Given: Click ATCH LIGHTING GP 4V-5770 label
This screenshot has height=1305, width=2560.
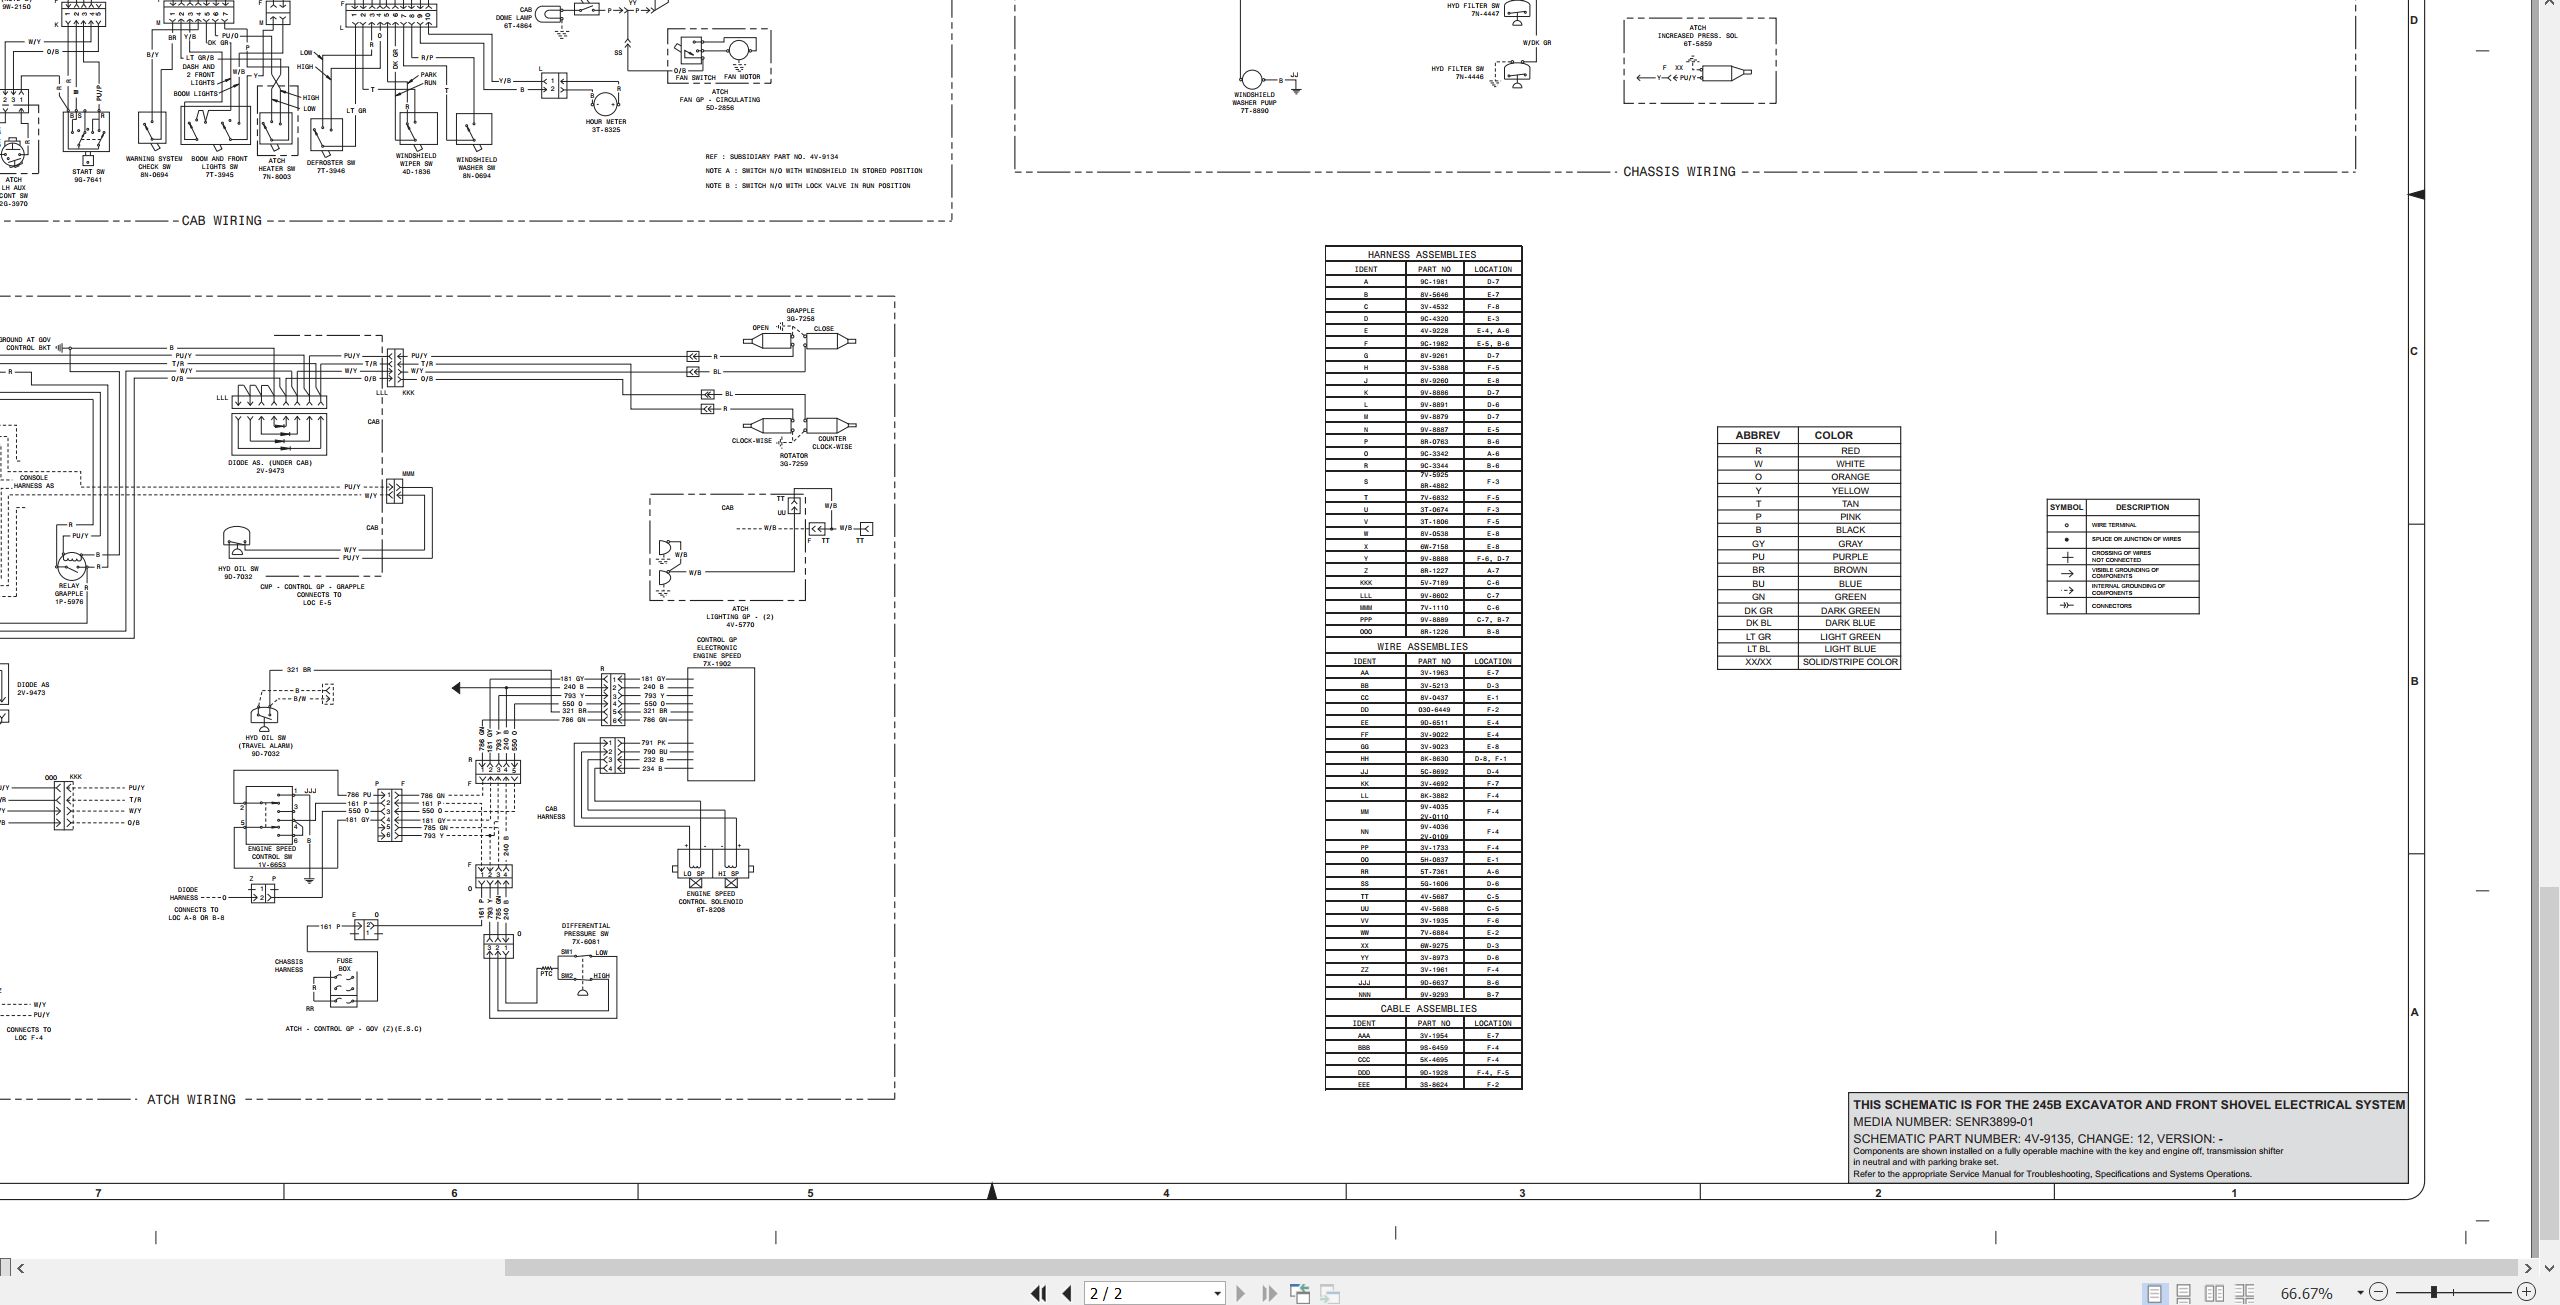Looking at the screenshot, I should point(740,617).
